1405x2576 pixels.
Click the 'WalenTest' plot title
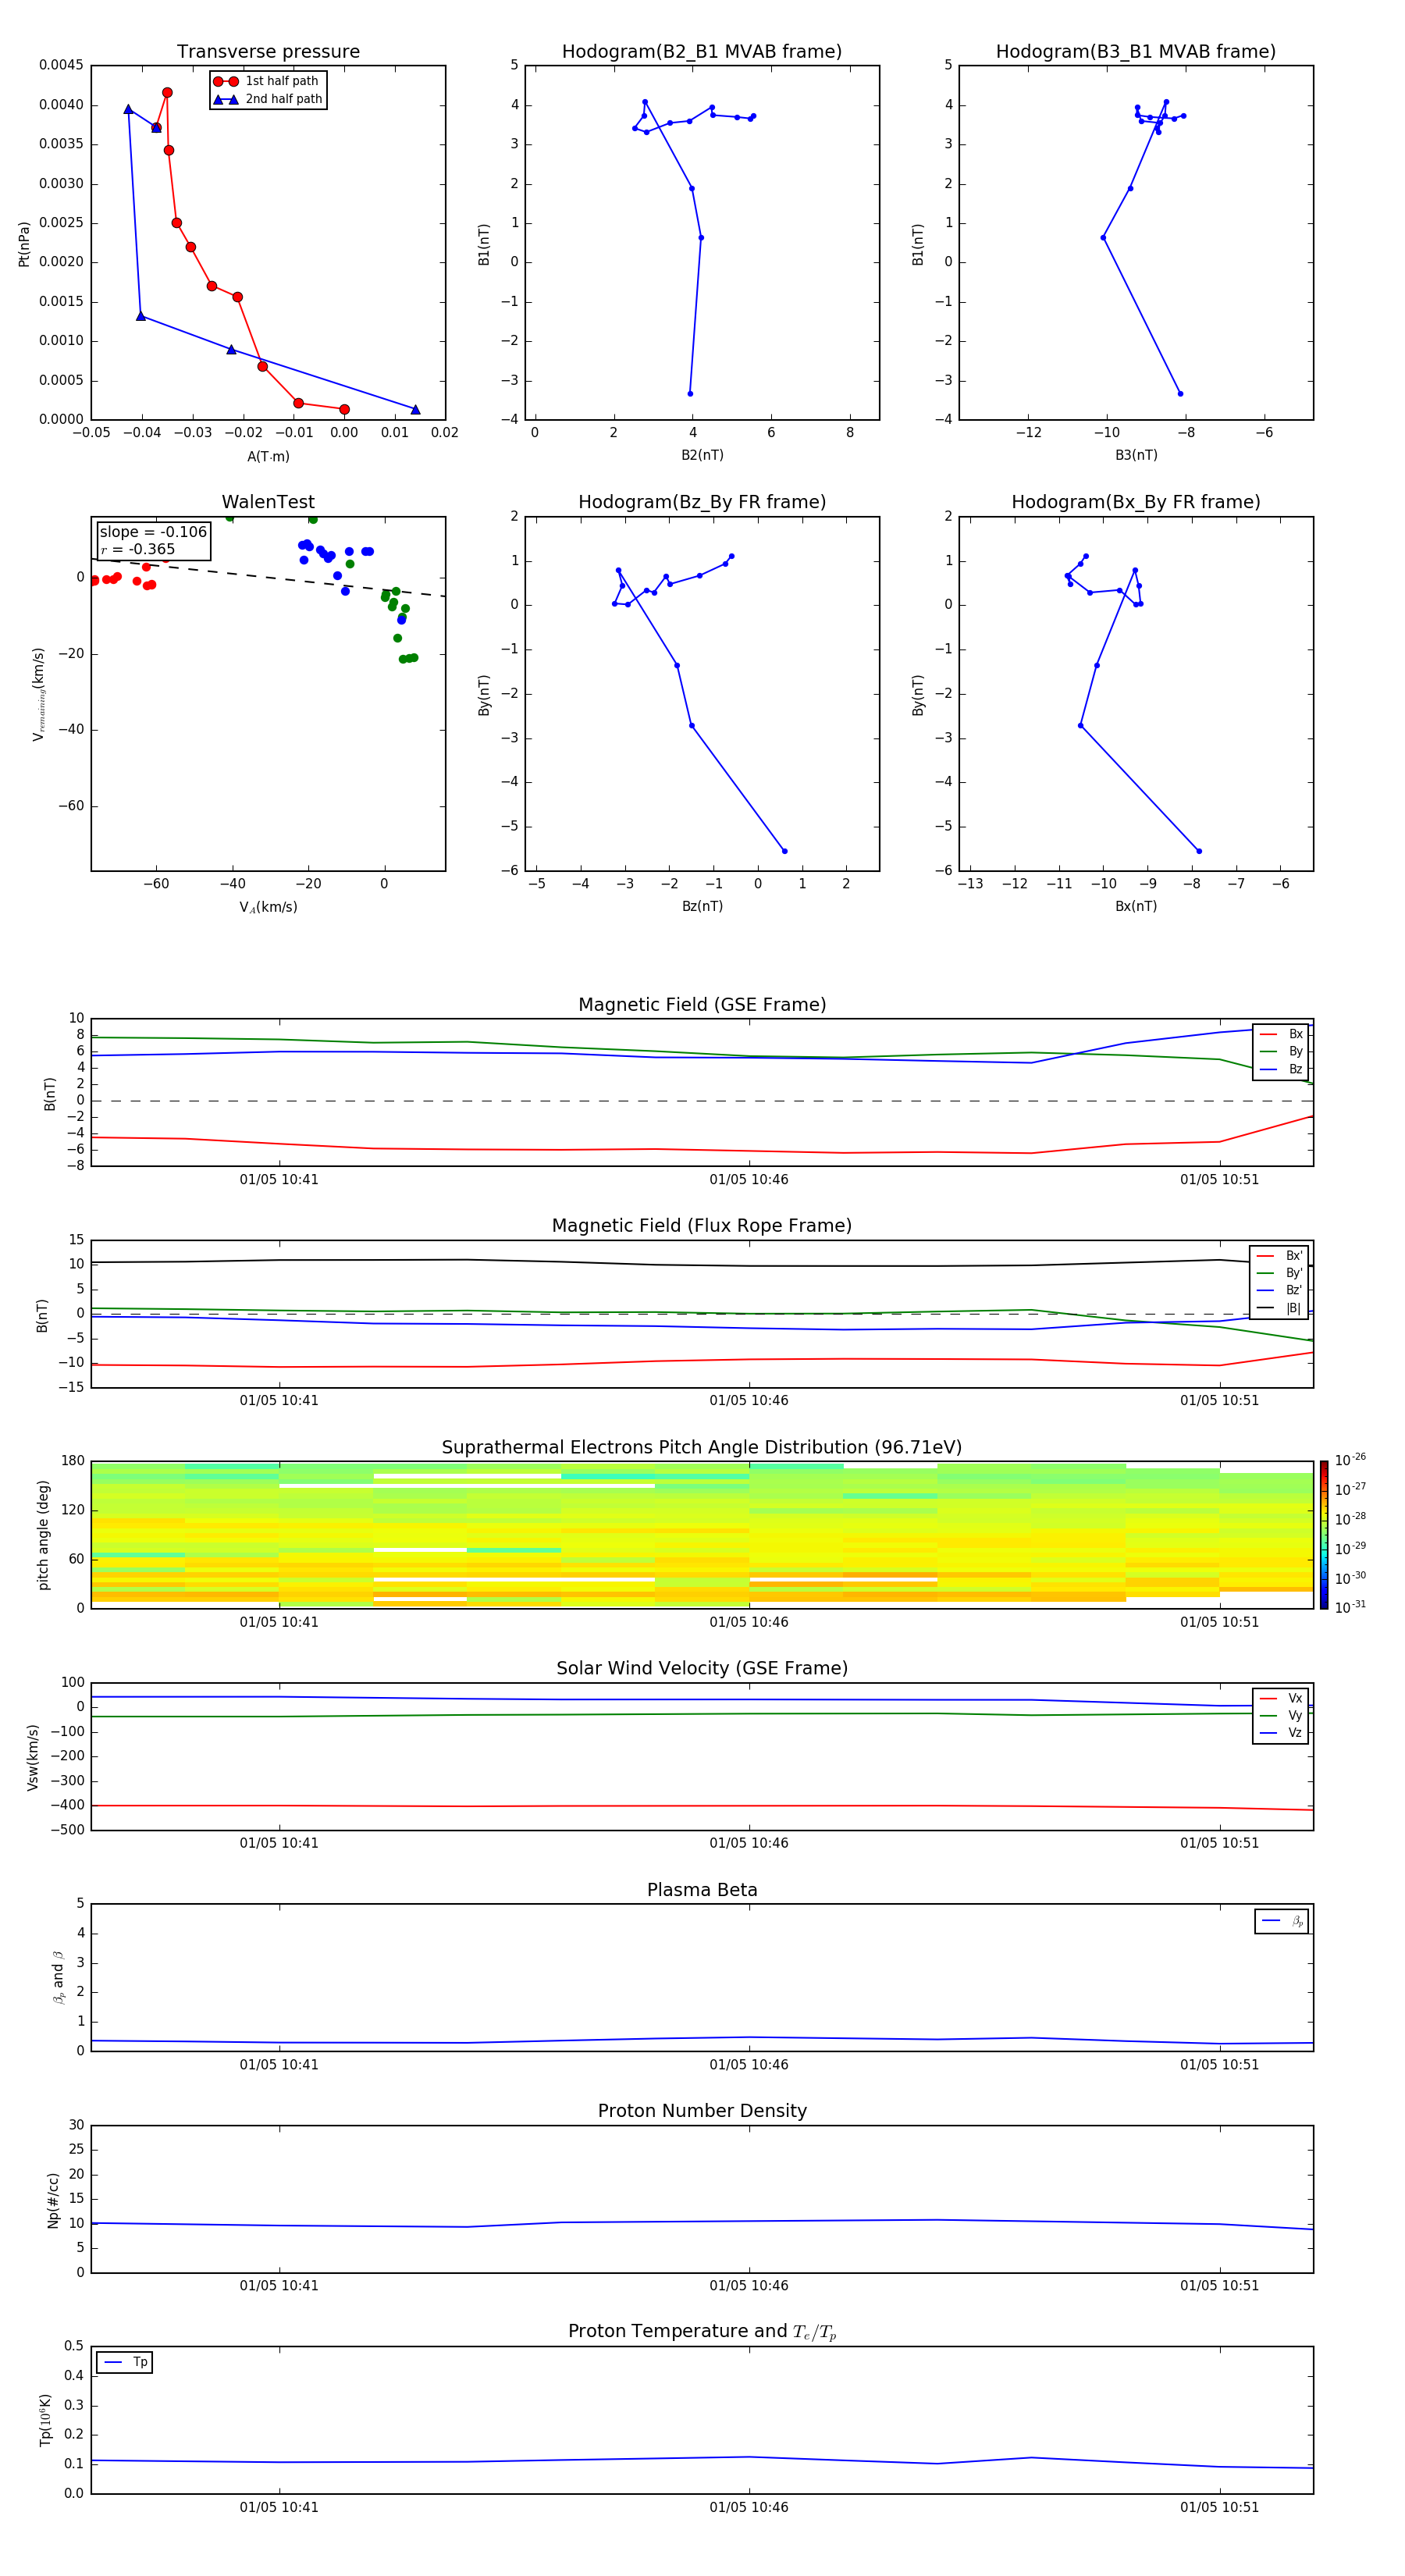[x=268, y=502]
